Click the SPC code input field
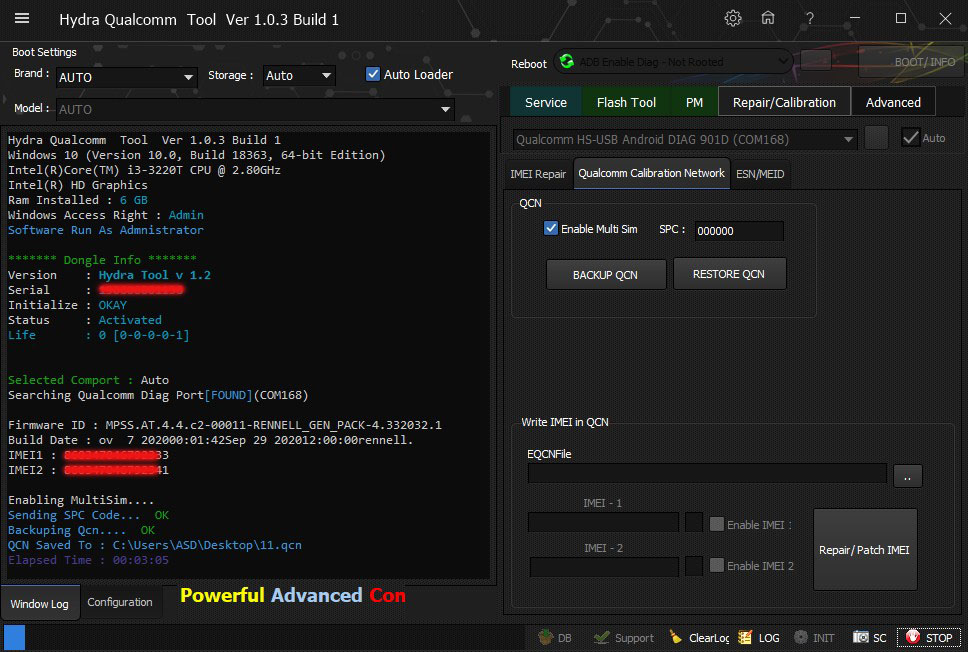The image size is (968, 652). (x=739, y=231)
